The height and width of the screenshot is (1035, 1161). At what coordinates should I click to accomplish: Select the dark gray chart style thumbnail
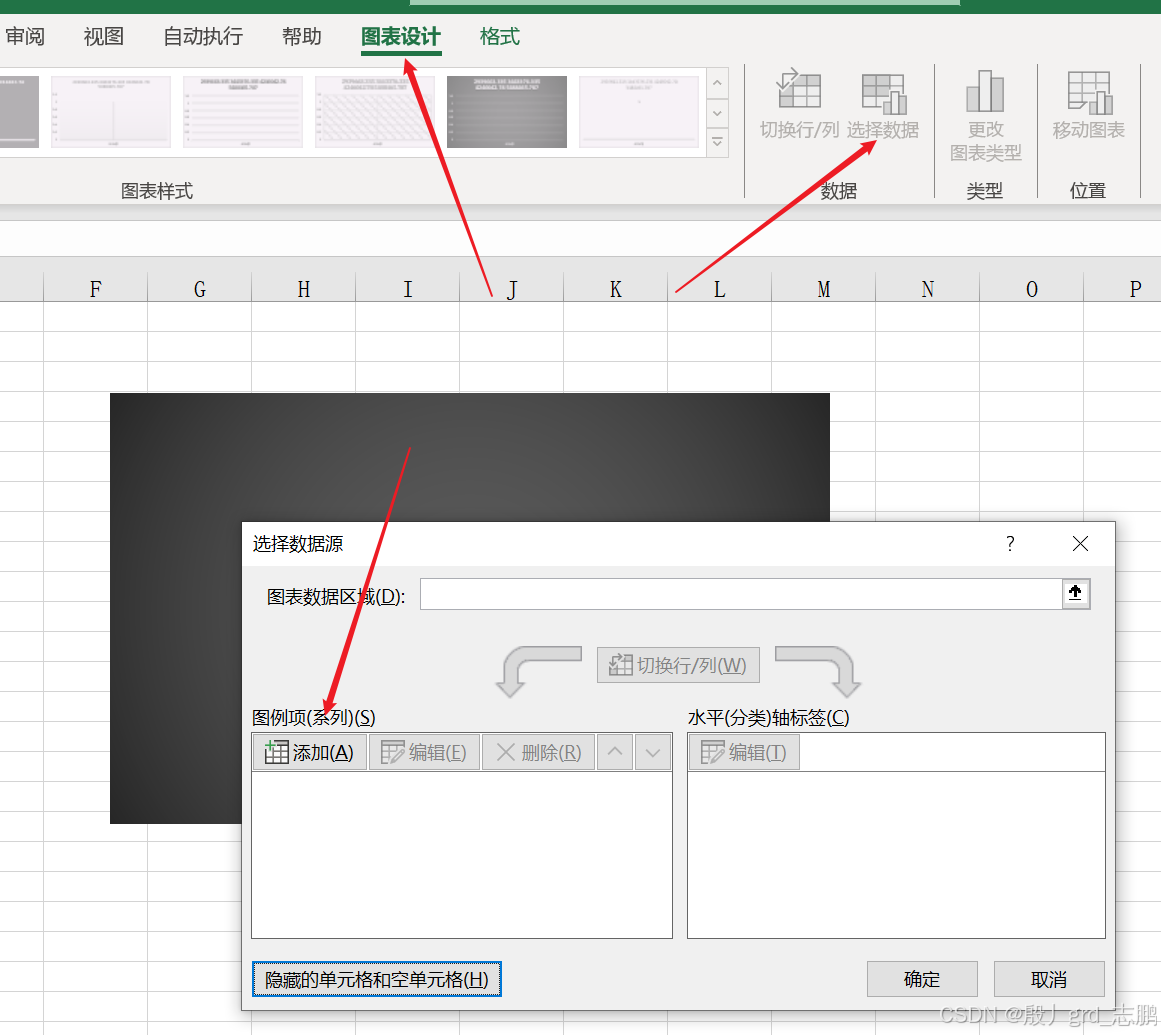coord(507,112)
